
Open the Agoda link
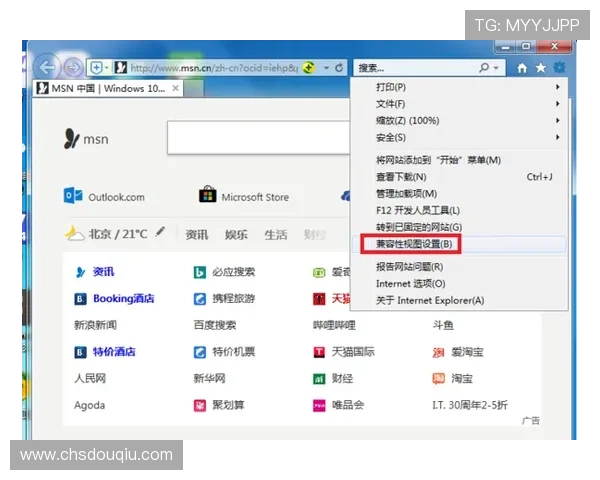click(90, 405)
